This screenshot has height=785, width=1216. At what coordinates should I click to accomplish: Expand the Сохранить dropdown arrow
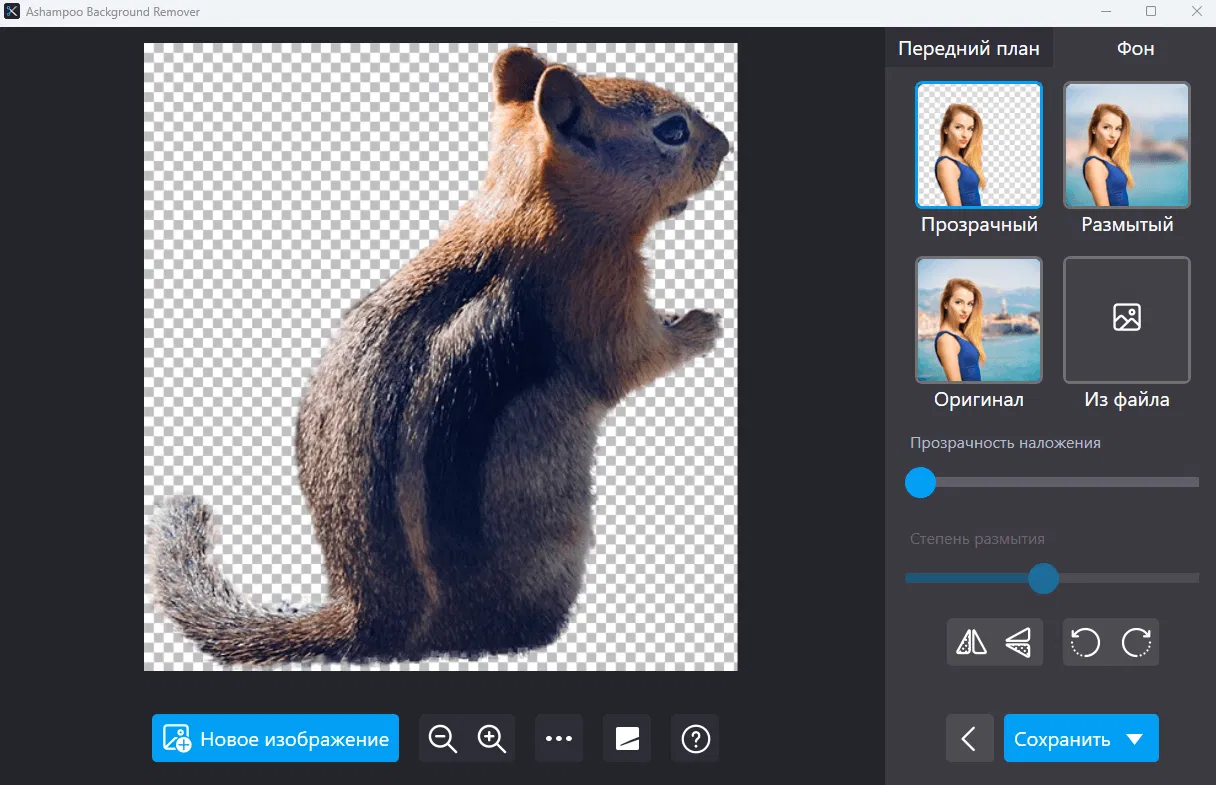1134,739
